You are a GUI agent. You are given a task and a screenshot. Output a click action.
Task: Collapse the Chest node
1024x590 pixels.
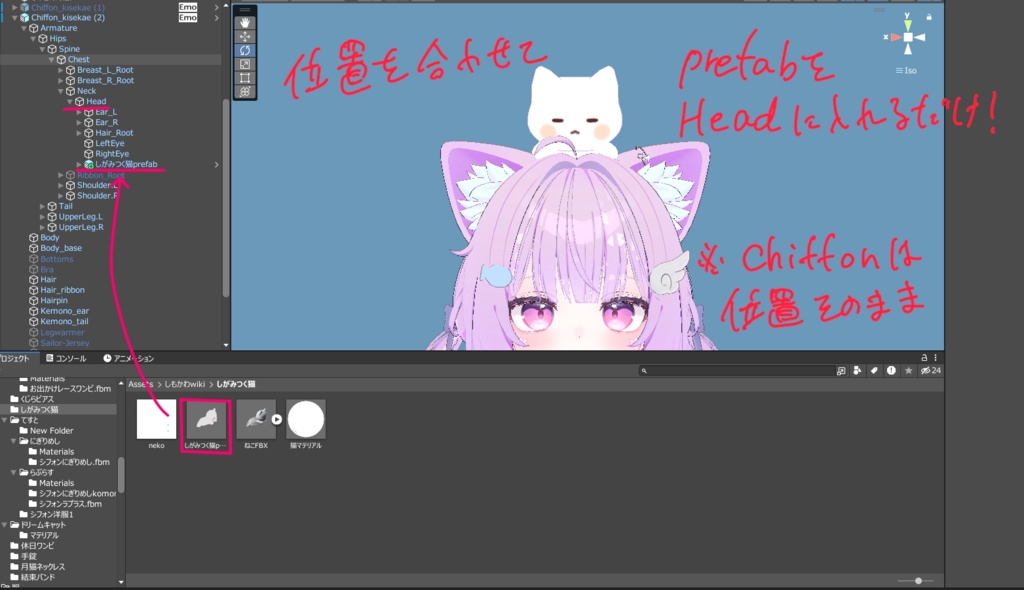[x=52, y=59]
